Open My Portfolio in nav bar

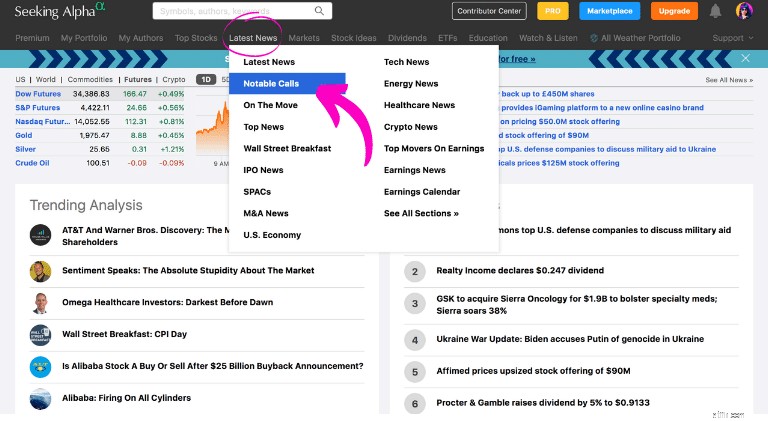pos(84,38)
